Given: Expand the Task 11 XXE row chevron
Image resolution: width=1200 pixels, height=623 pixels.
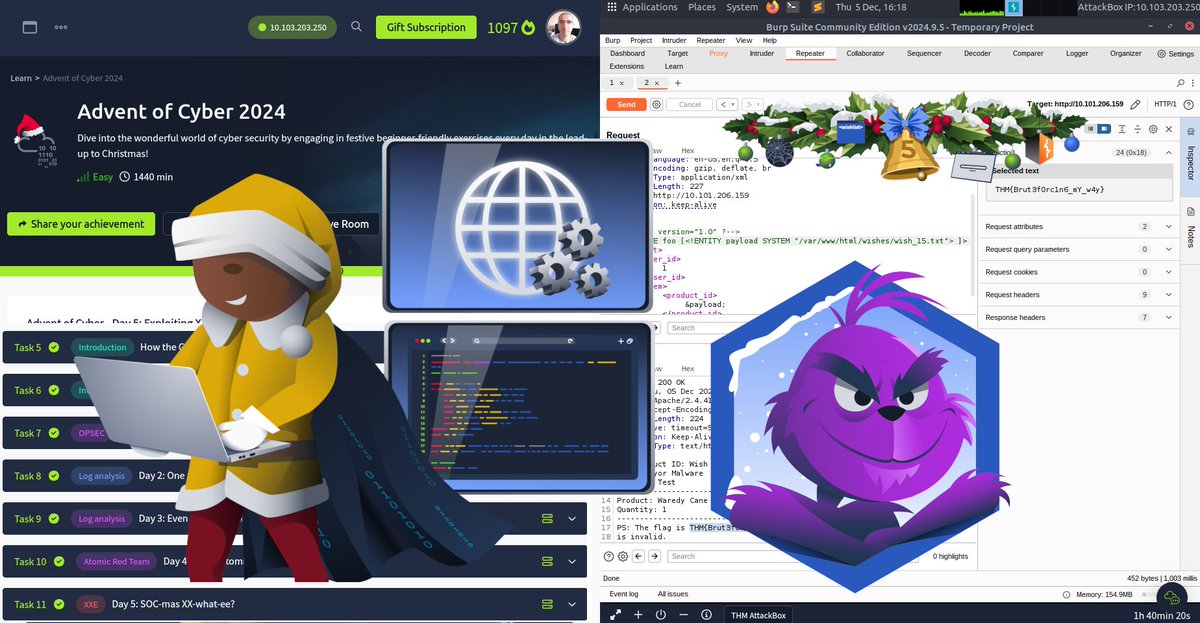Looking at the screenshot, I should pyautogui.click(x=572, y=604).
